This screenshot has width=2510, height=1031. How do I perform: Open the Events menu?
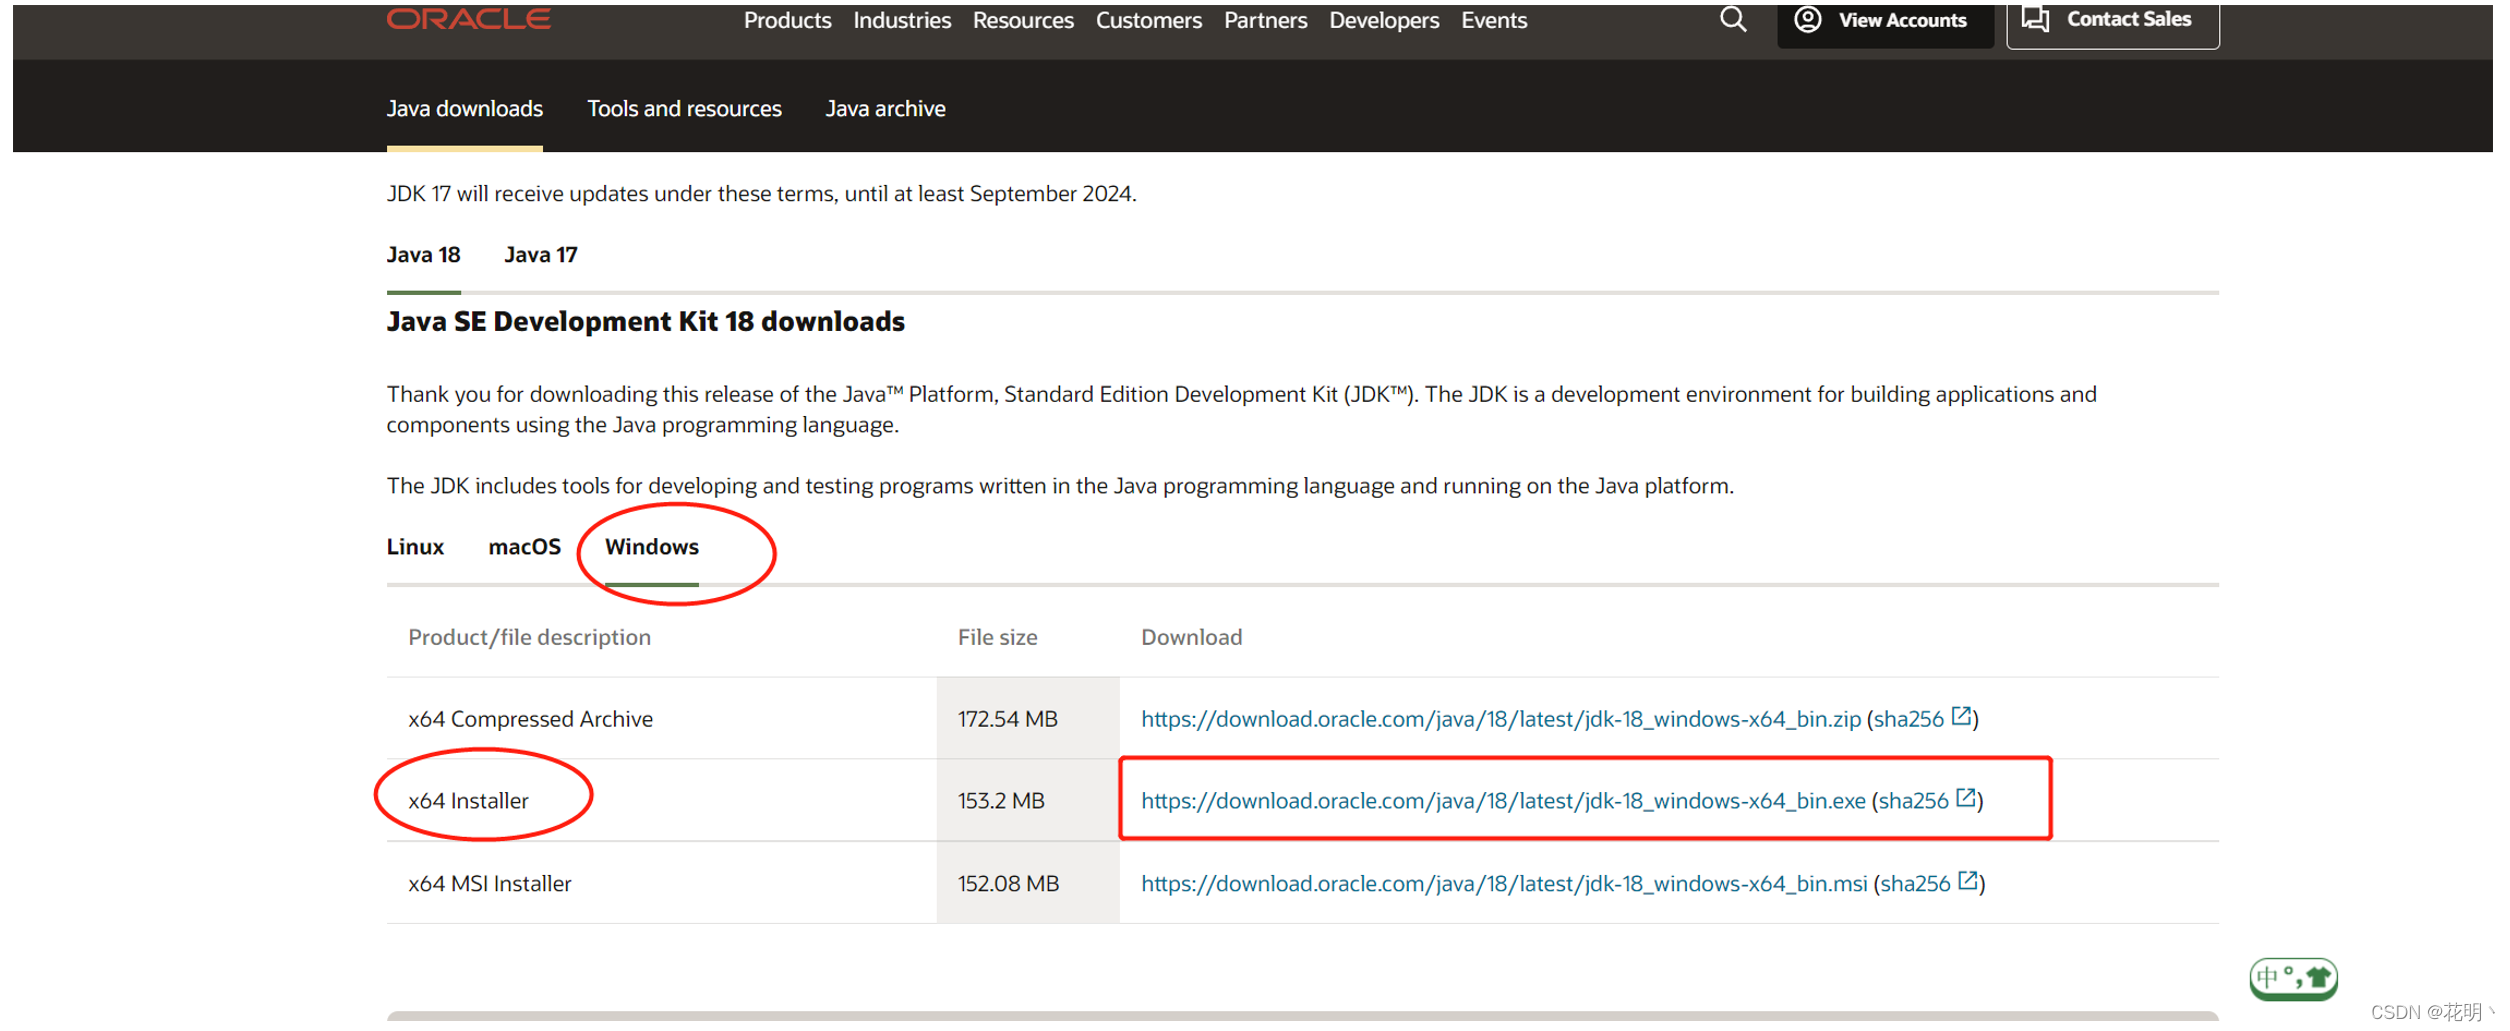coord(1494,20)
